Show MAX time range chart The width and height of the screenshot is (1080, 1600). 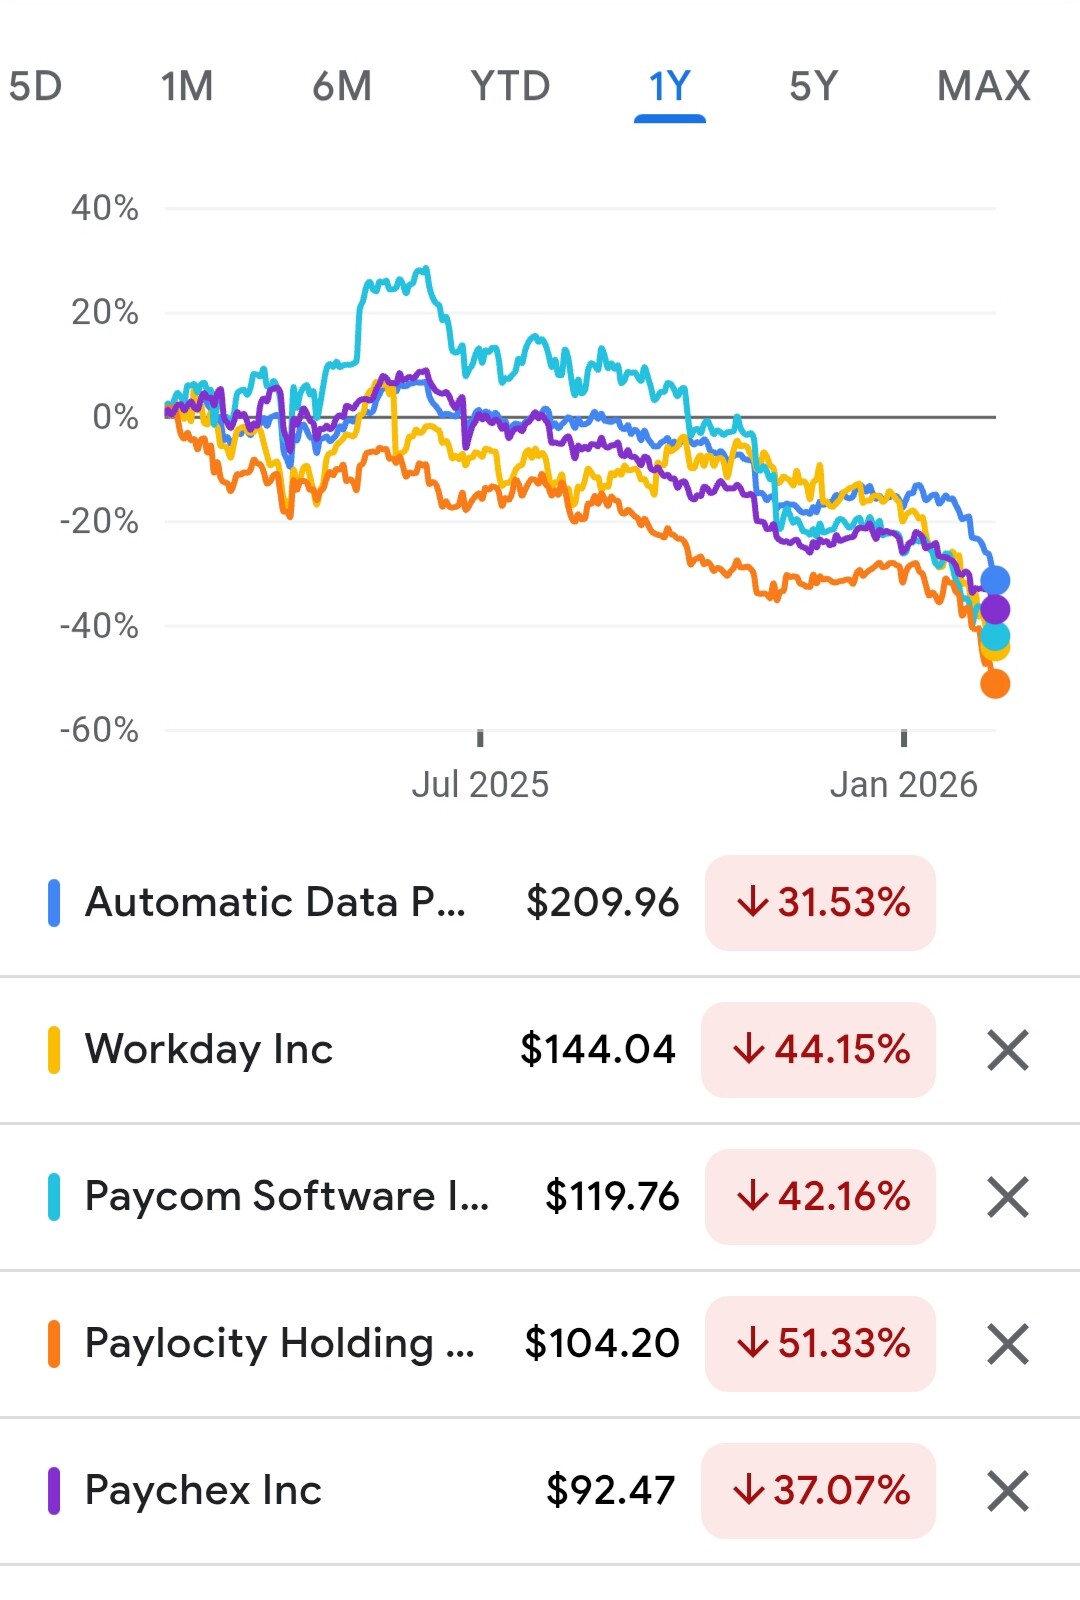[x=983, y=87]
